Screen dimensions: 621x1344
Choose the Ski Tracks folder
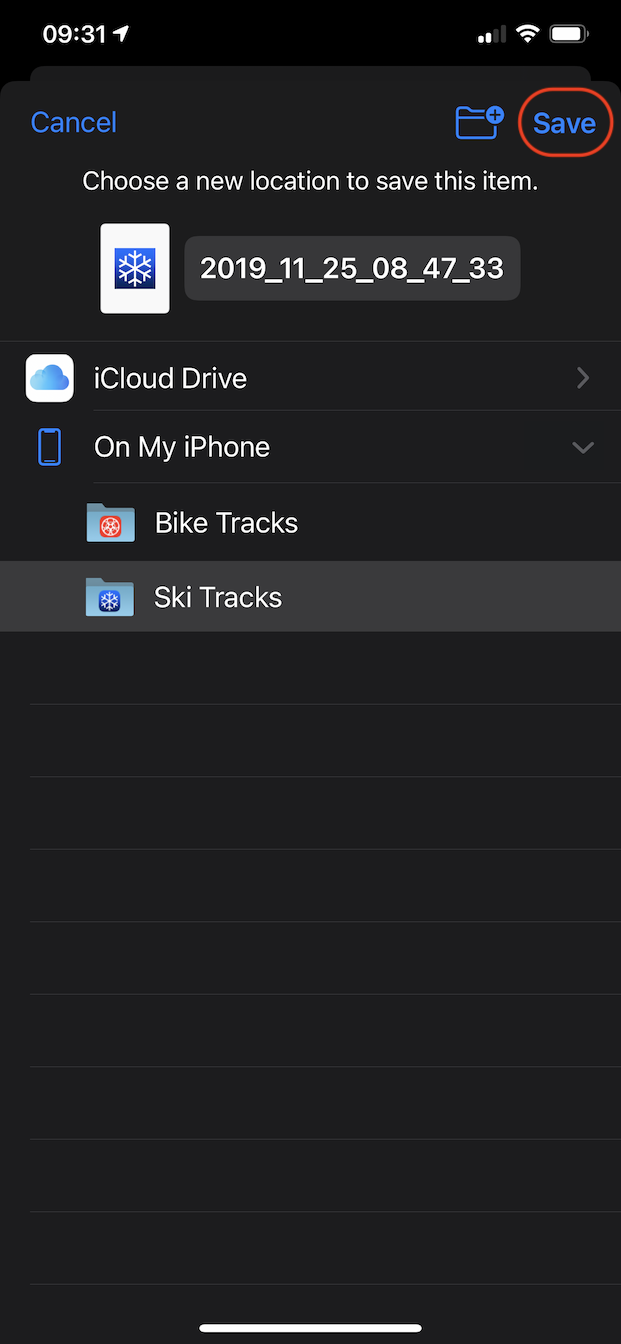tap(310, 597)
